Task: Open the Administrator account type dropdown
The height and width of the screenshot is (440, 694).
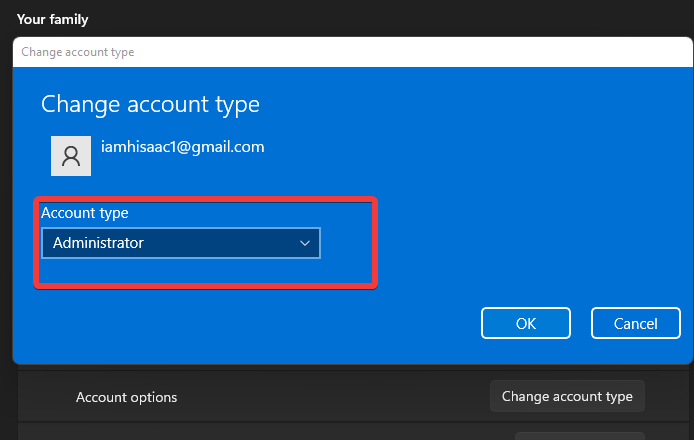Action: point(181,243)
